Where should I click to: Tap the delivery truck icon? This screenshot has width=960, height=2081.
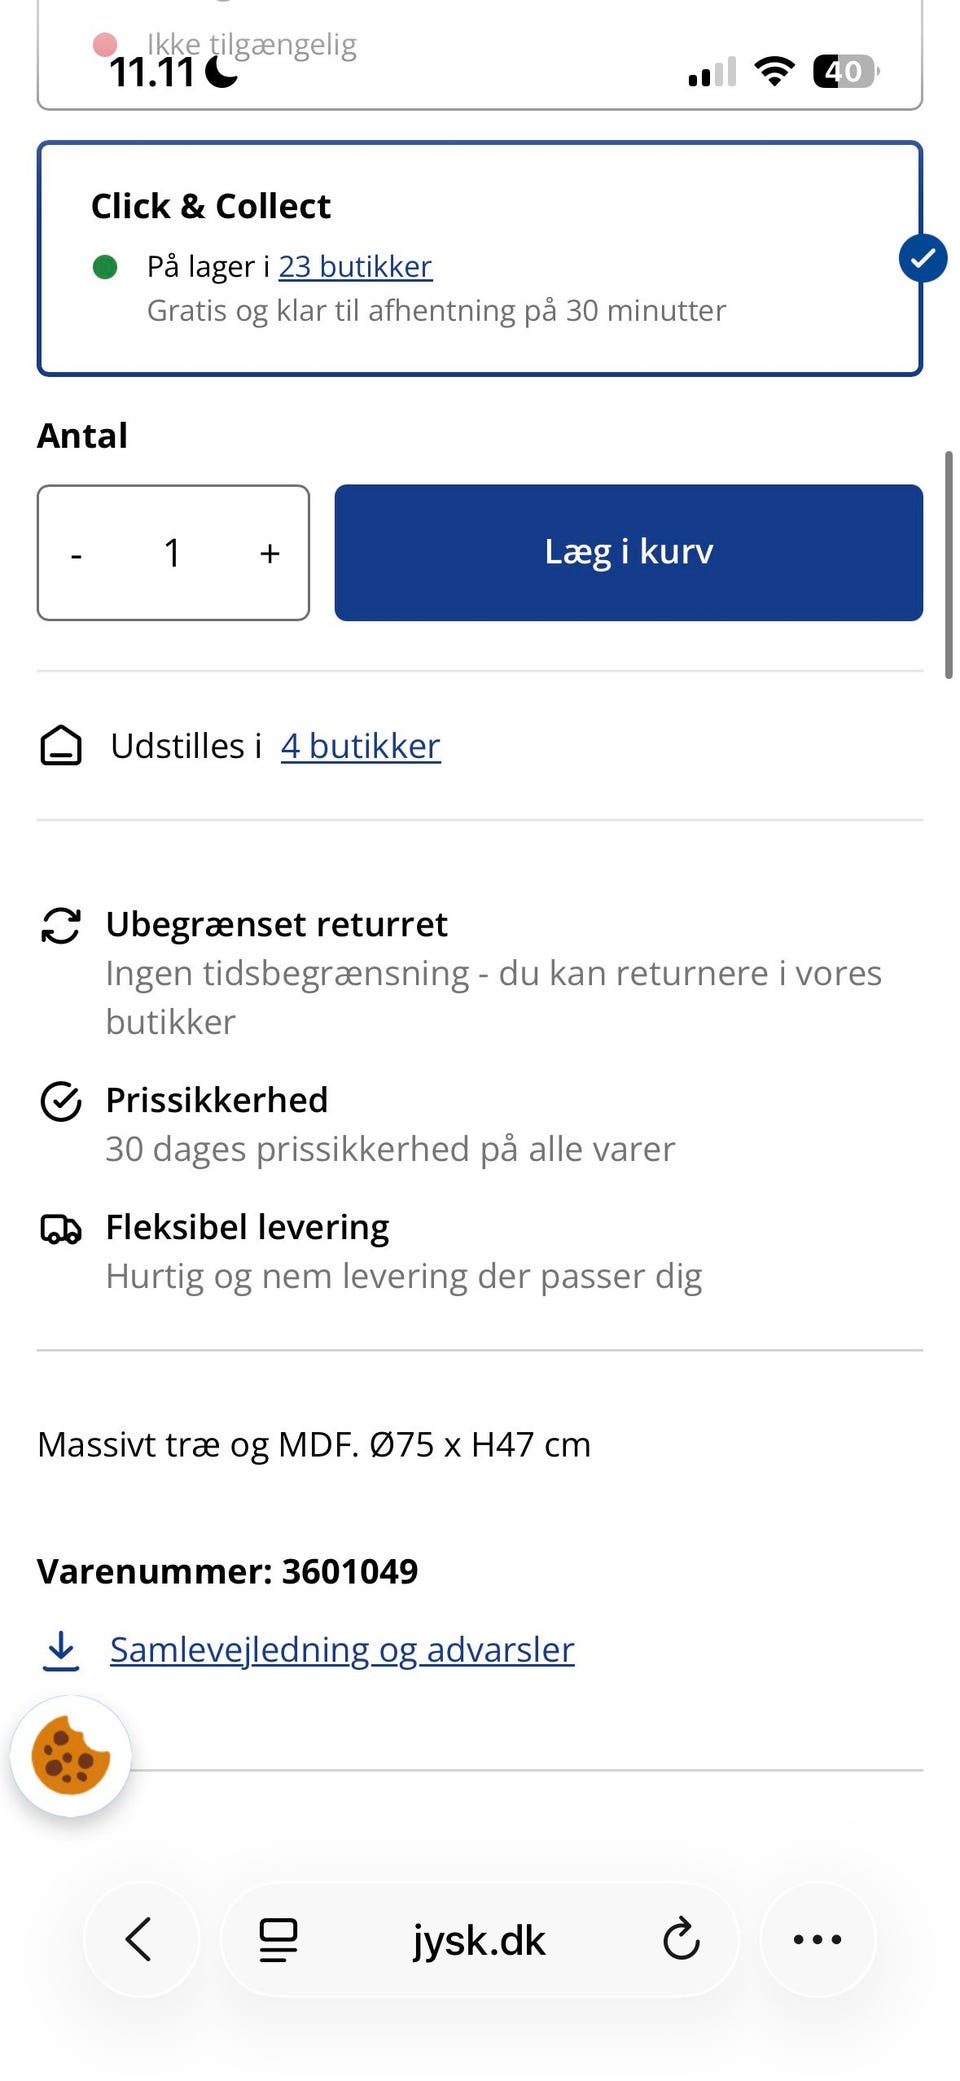(x=61, y=1228)
